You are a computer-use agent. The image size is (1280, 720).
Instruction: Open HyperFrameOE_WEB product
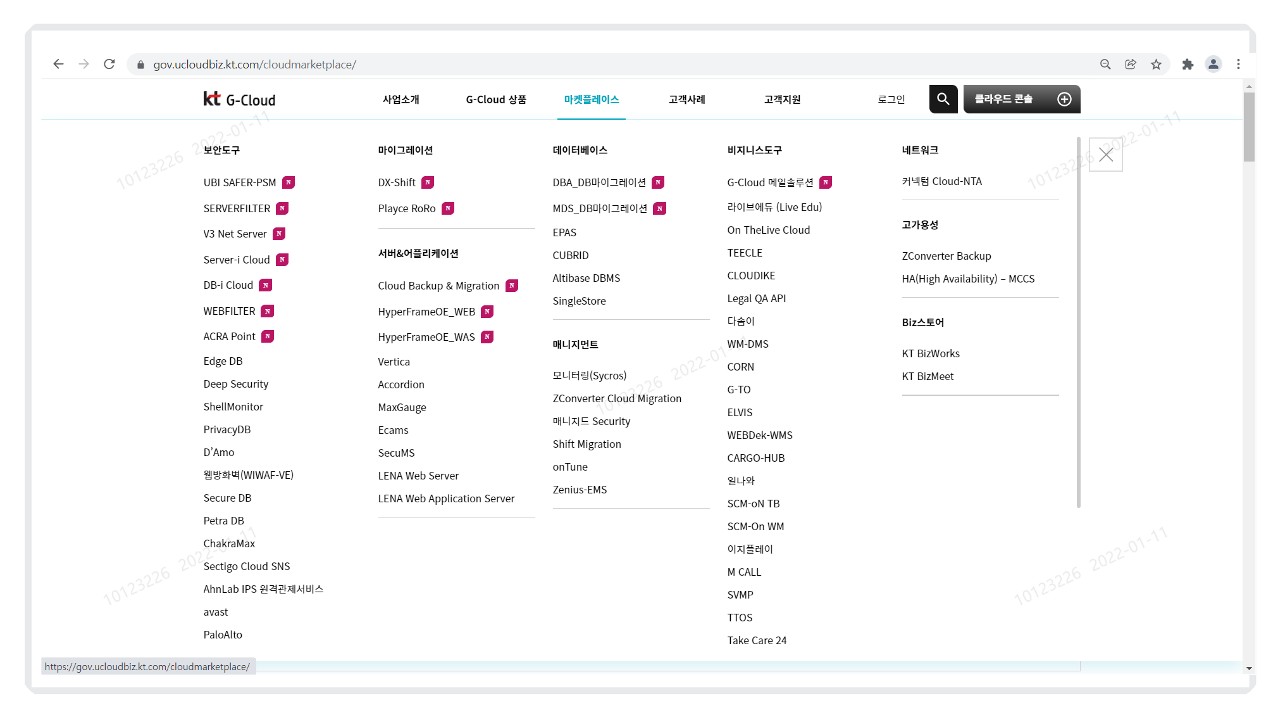pyautogui.click(x=427, y=311)
